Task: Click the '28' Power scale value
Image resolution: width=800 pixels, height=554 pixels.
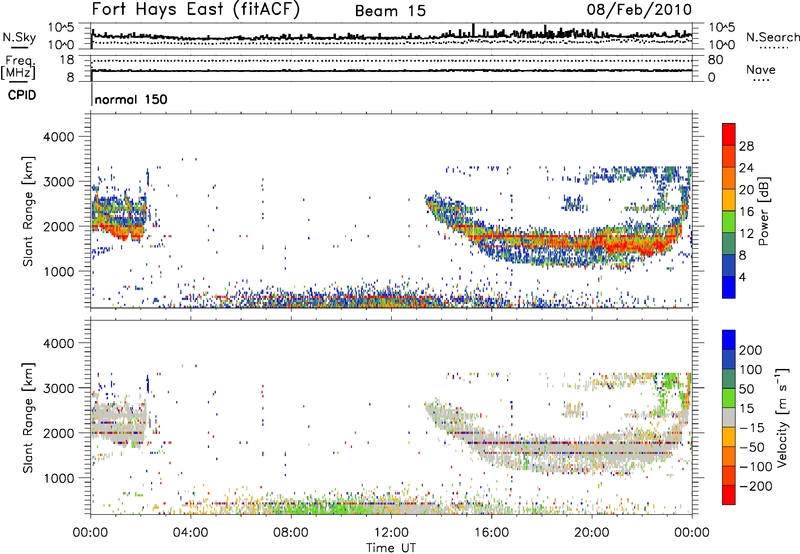Action: coord(746,146)
